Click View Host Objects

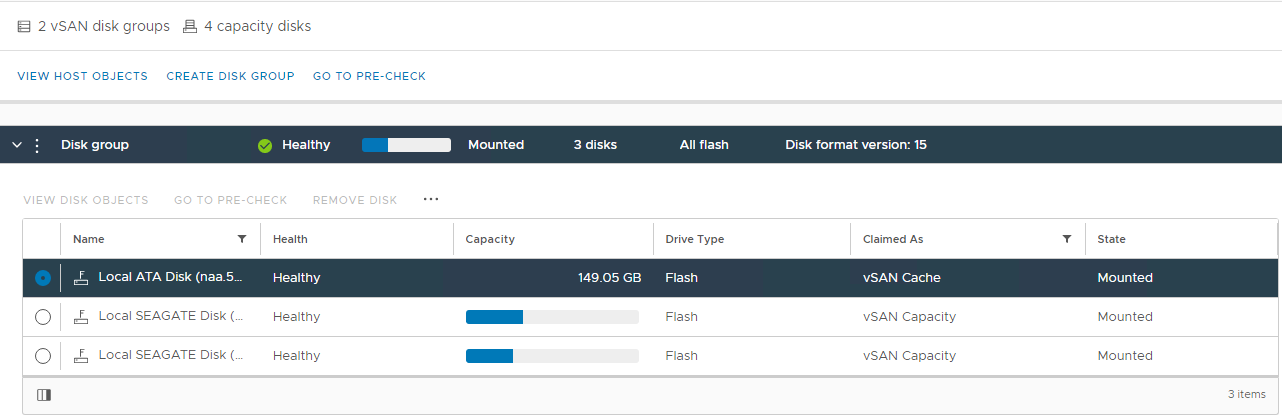[82, 76]
